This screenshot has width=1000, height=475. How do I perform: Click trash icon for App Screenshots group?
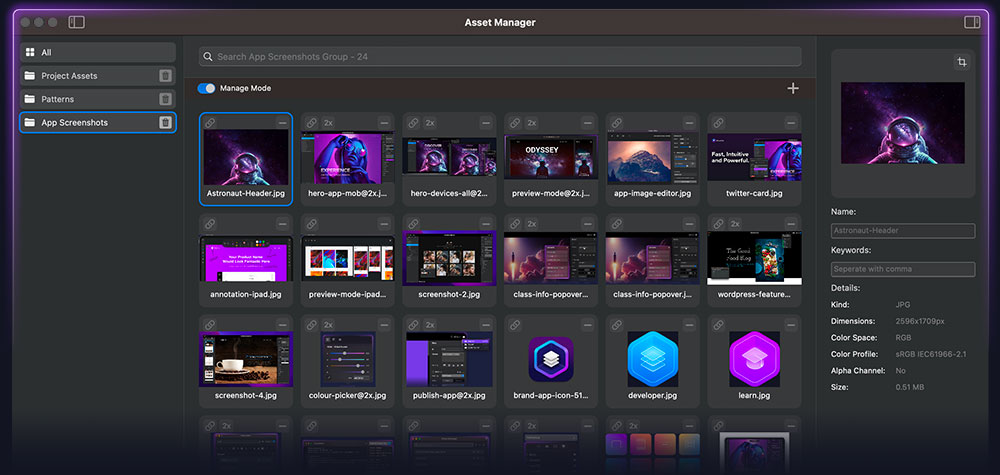[x=165, y=122]
